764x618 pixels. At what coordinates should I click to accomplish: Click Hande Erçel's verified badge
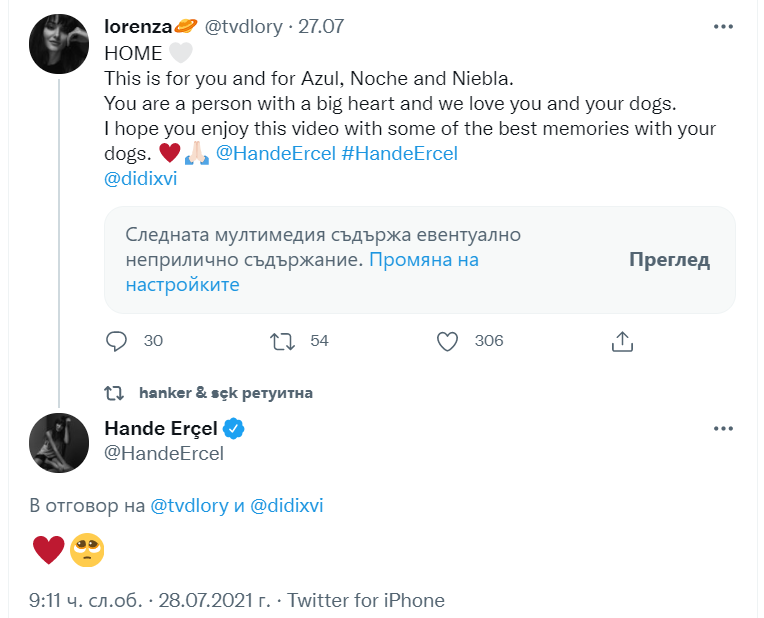[x=234, y=429]
